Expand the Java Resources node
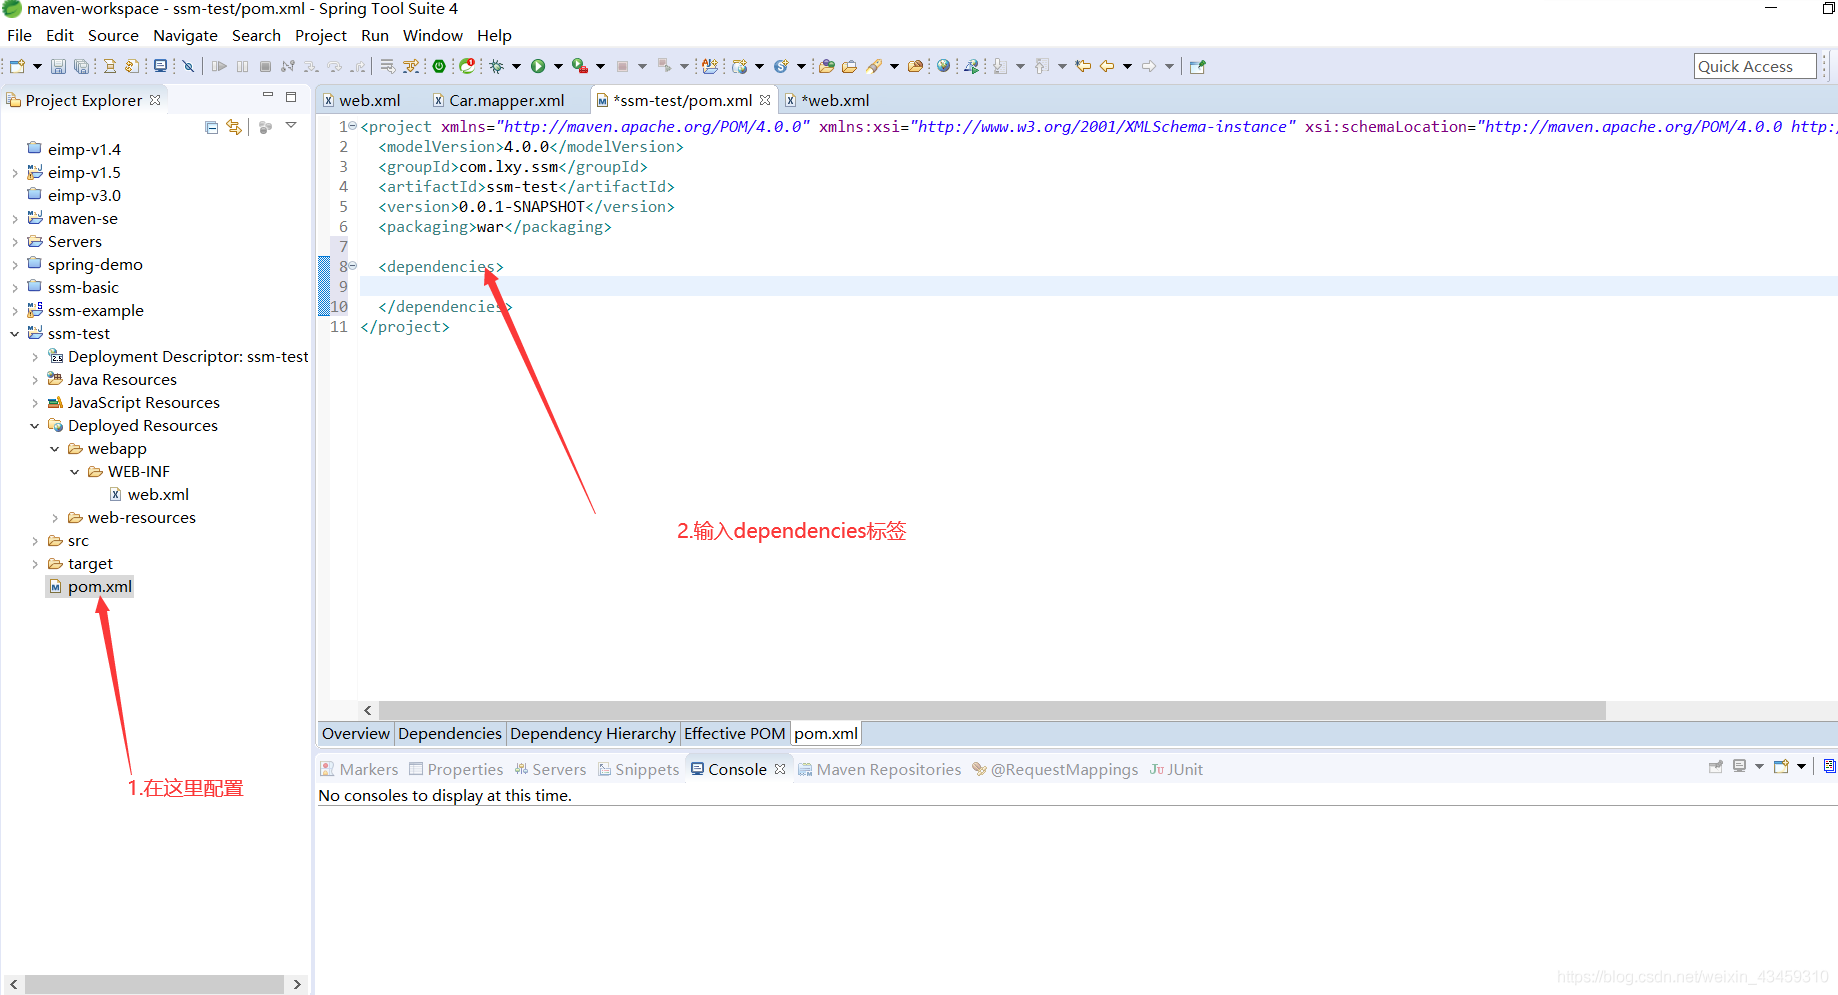Viewport: 1838px width, 995px height. tap(35, 380)
